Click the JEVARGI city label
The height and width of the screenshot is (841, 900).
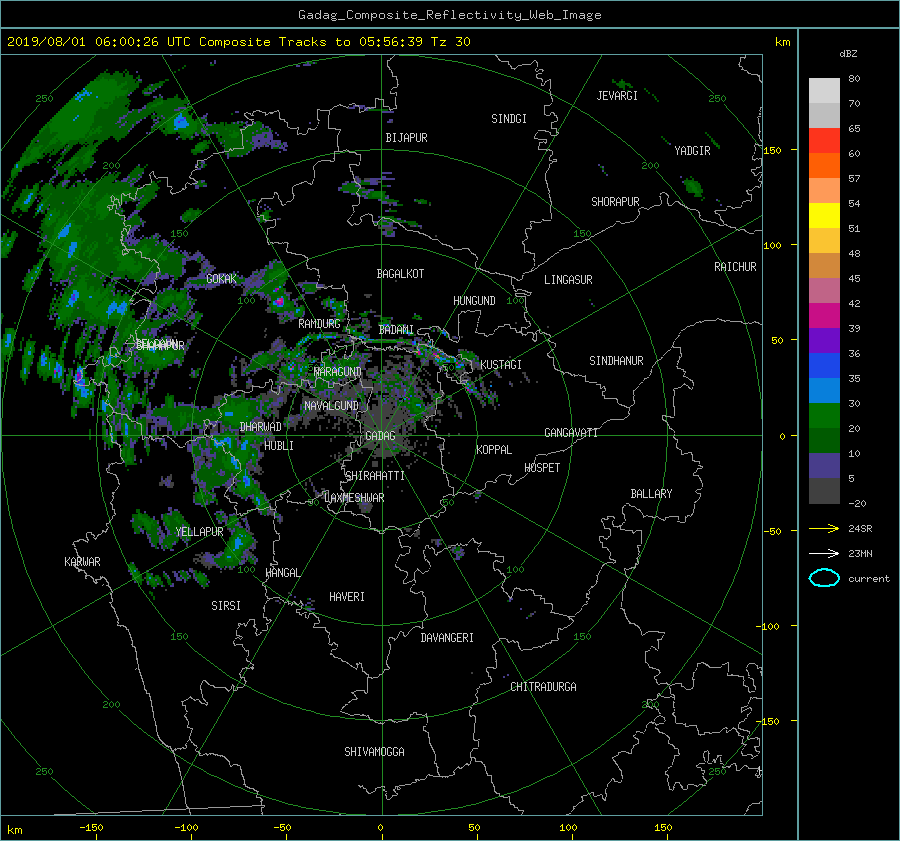tap(617, 96)
